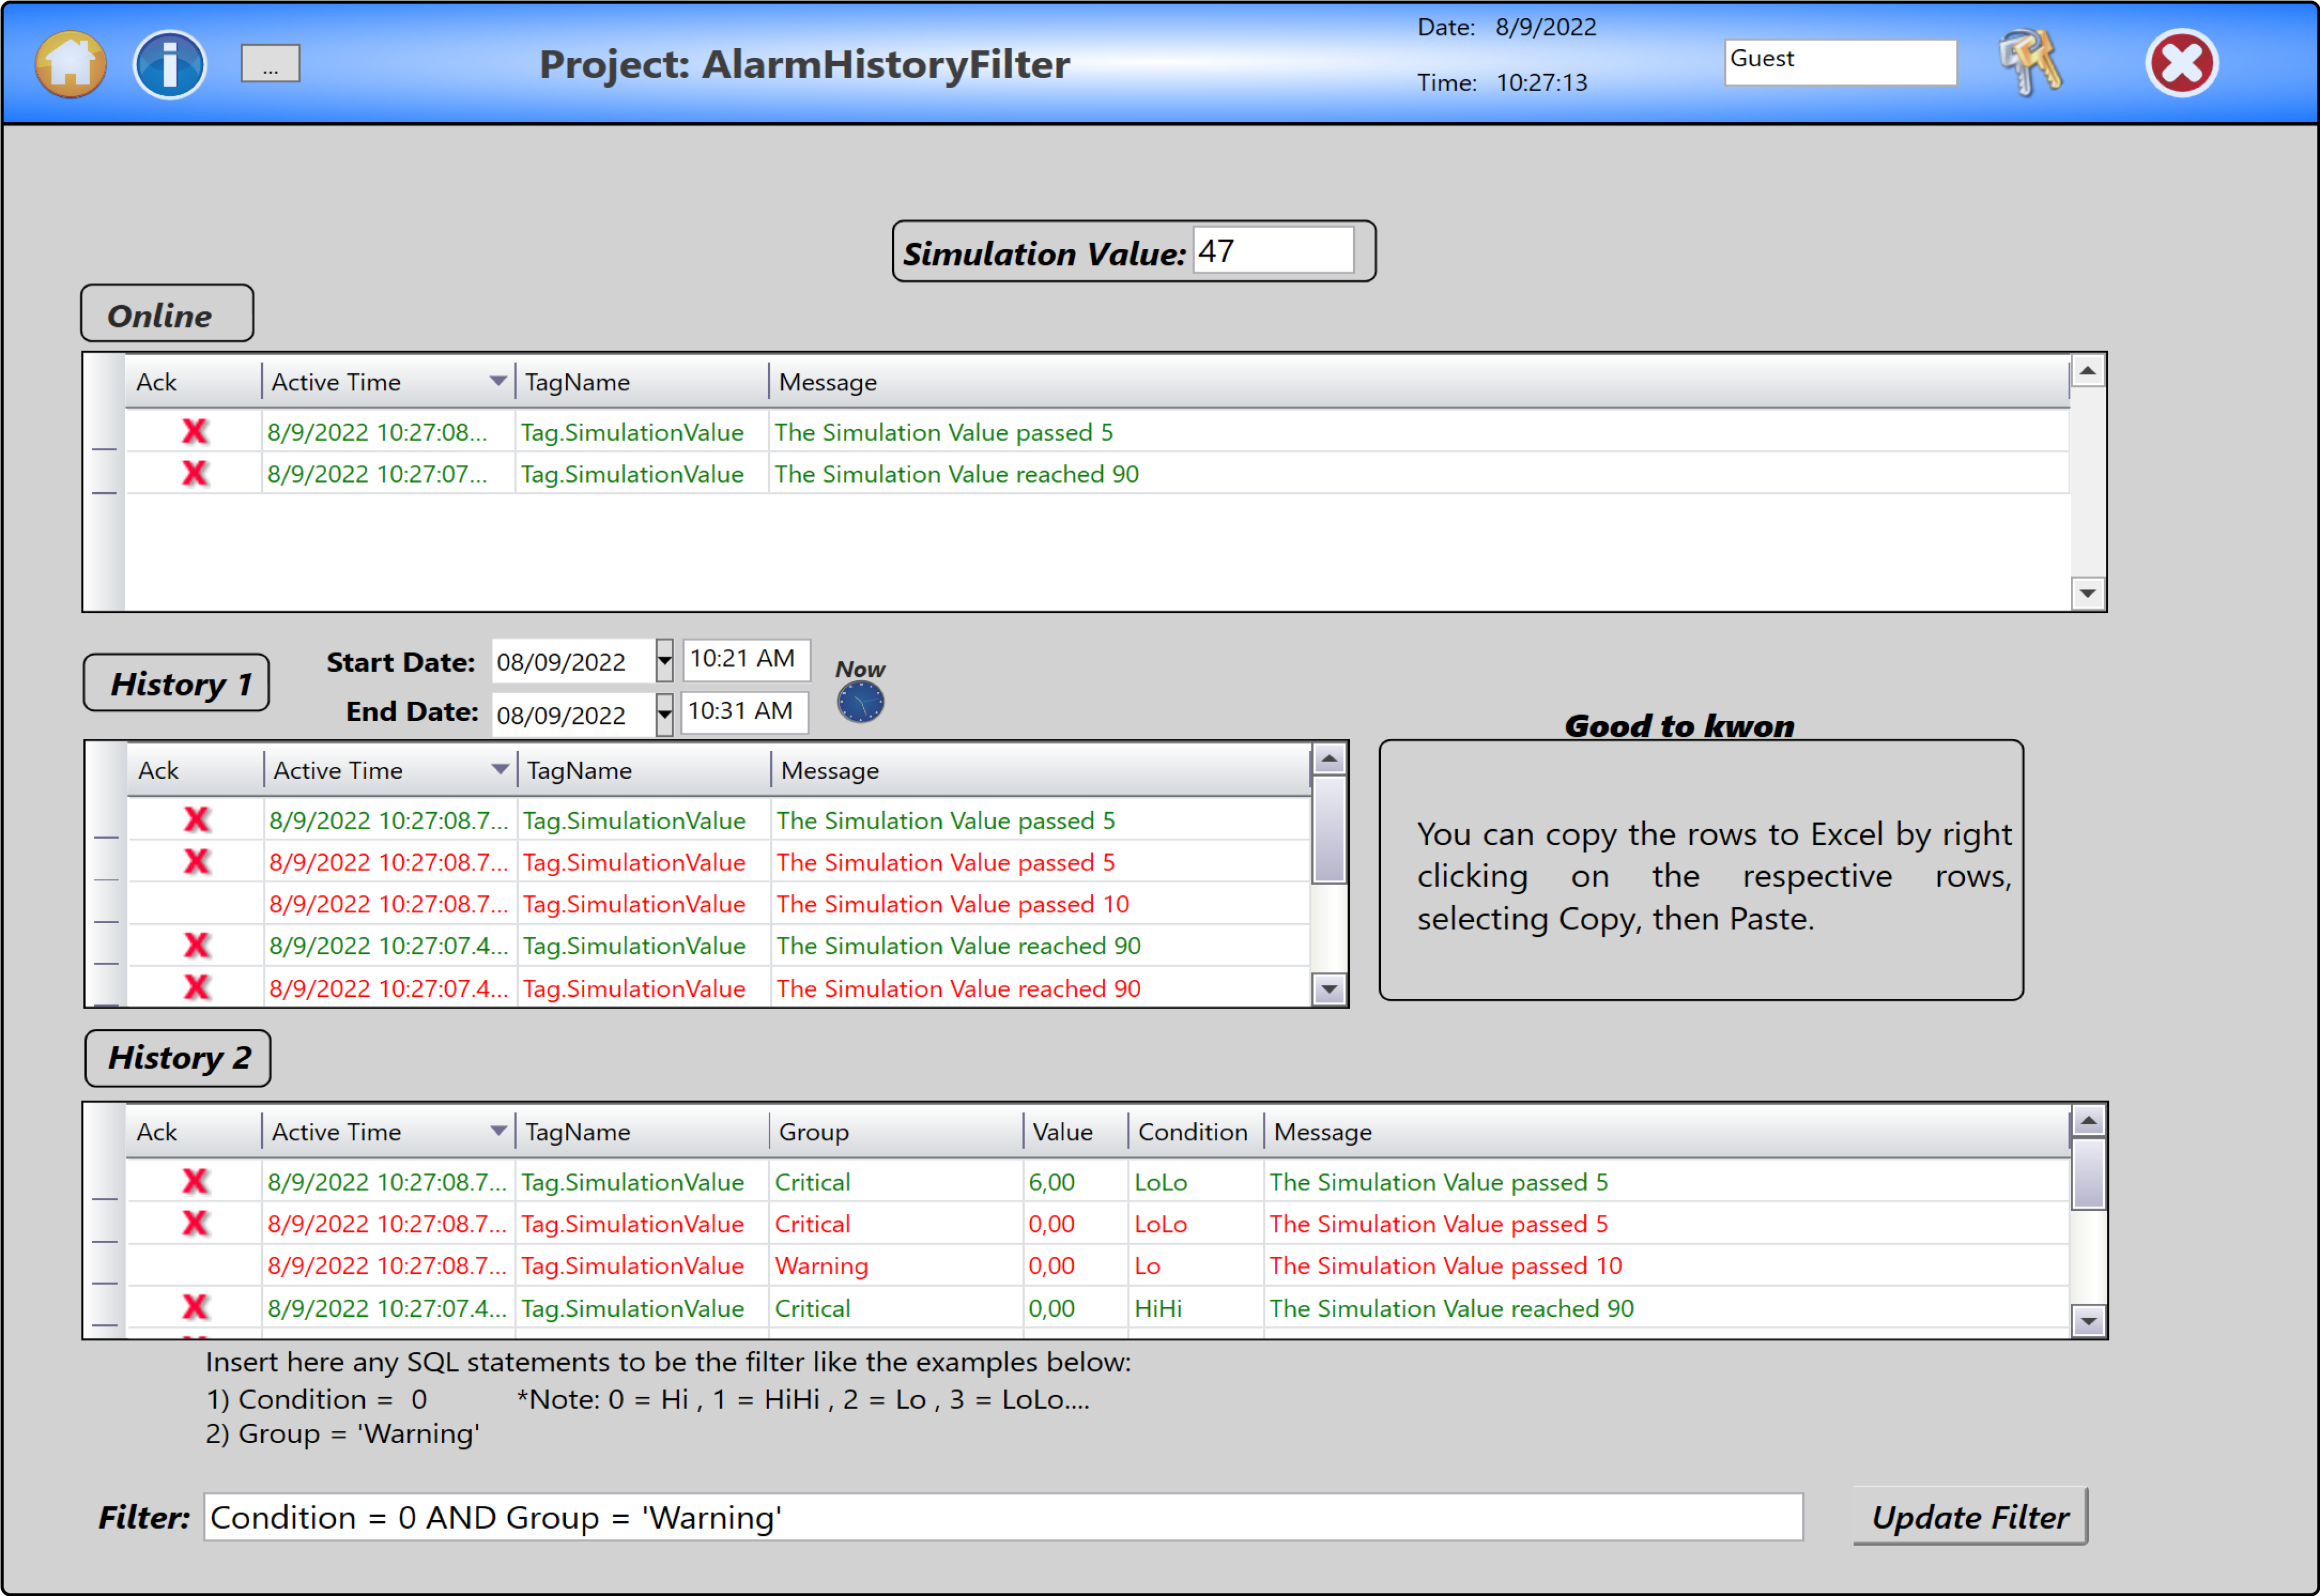Click History 2 Condition column header
The image size is (2320, 1596).
(1196, 1132)
